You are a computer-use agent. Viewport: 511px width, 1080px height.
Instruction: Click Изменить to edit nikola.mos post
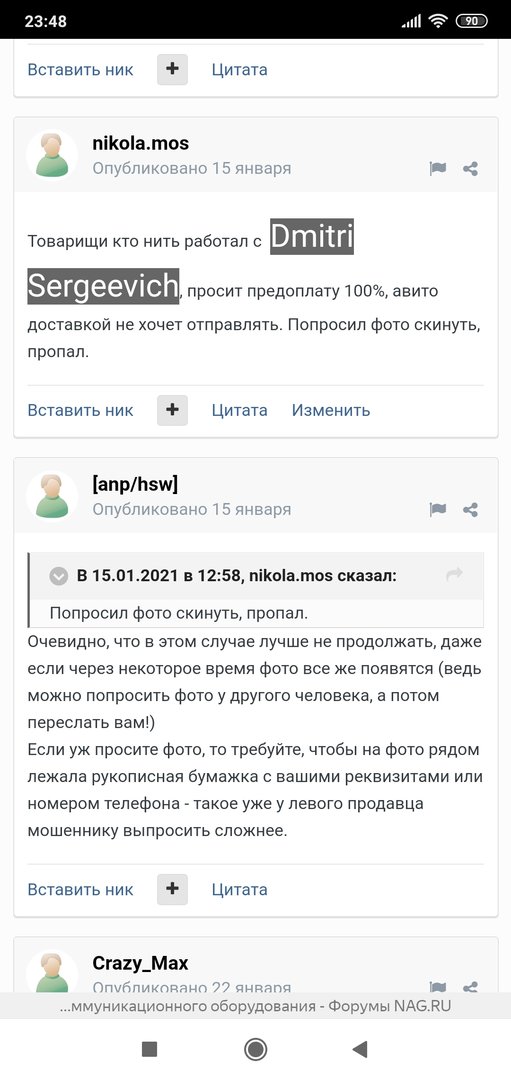(331, 411)
